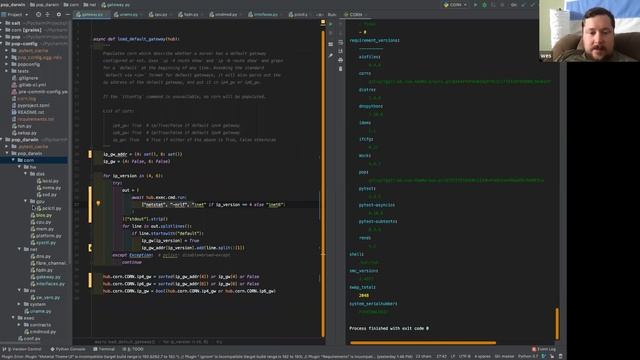Click the run-with-coverage icon in top toolbar
The height and width of the screenshot is (360, 640).
coord(493,5)
